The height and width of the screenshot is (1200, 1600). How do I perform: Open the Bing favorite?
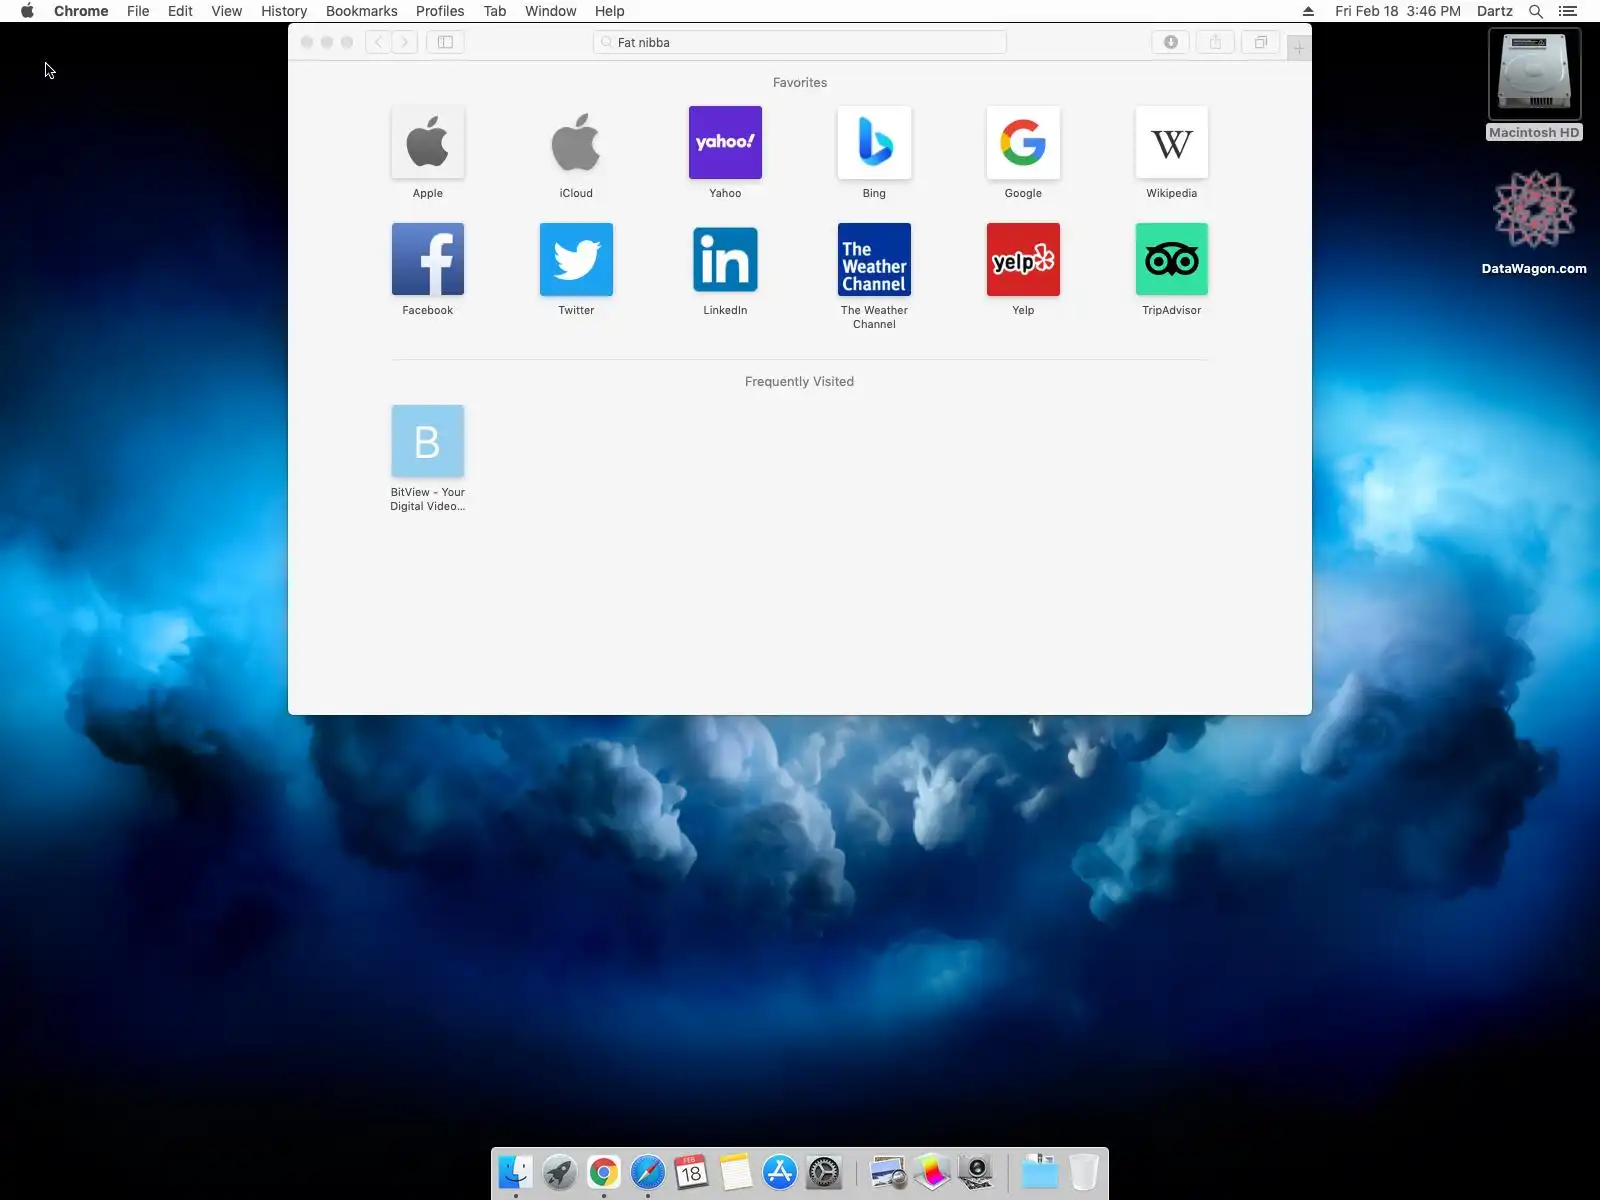[874, 143]
